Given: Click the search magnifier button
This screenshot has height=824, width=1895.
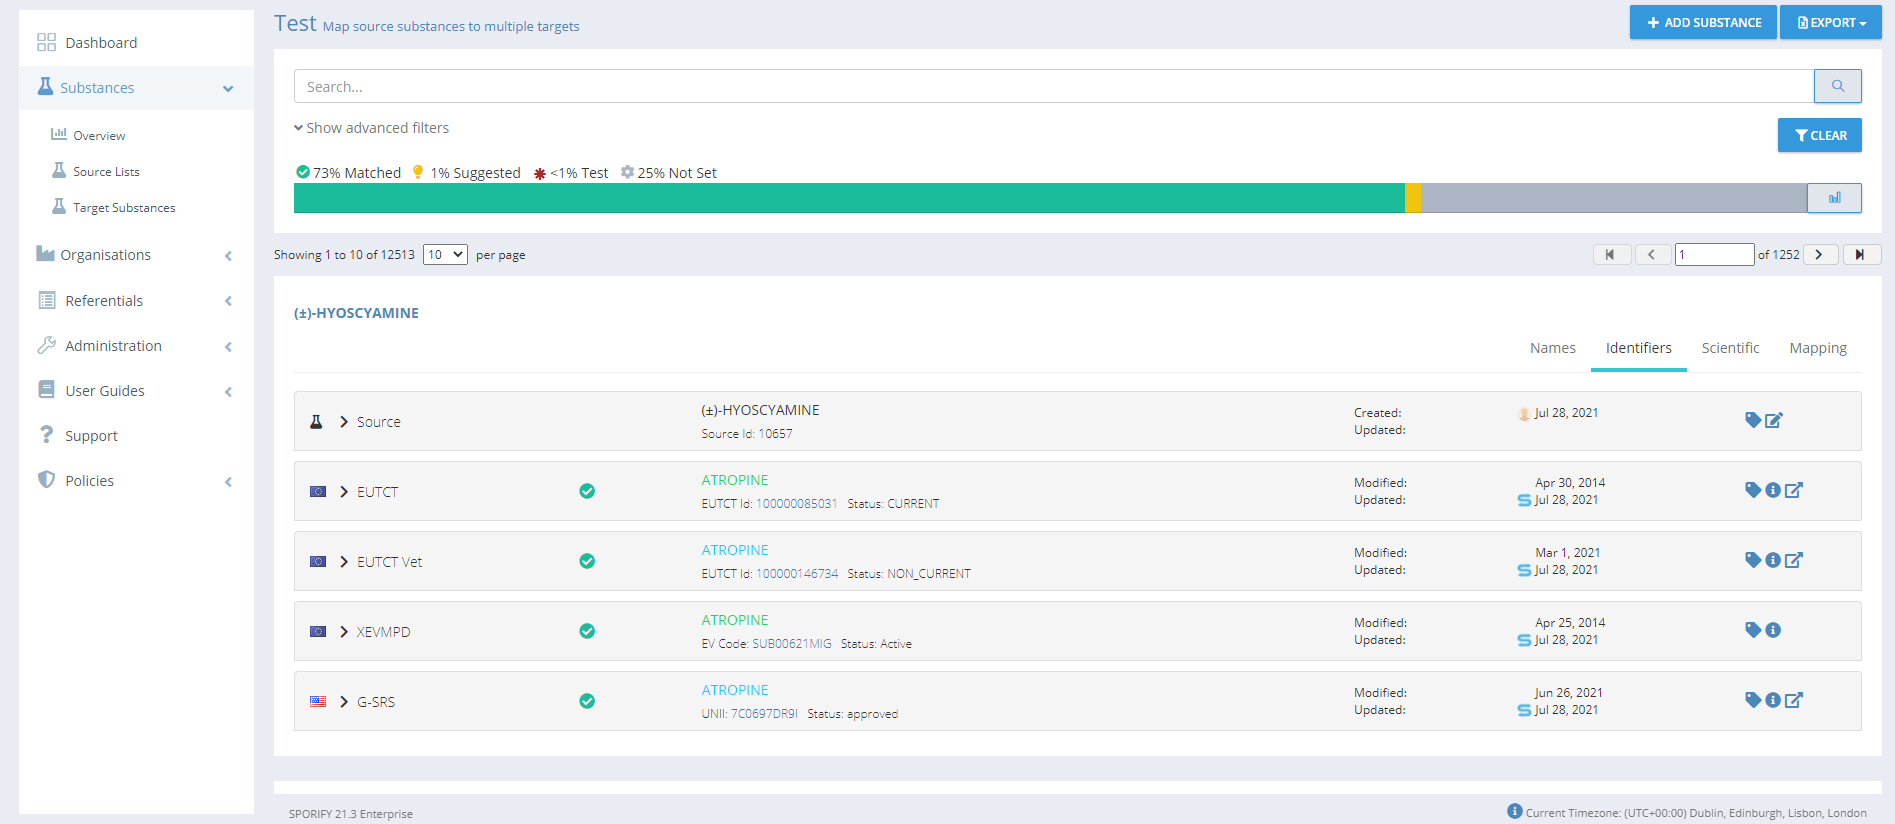Looking at the screenshot, I should click(x=1837, y=86).
